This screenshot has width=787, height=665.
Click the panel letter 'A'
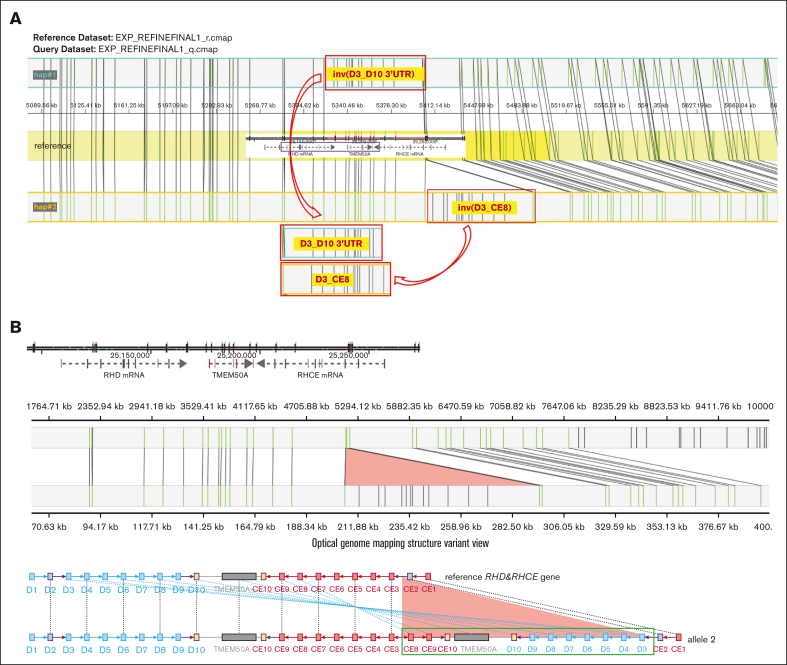[x=16, y=19]
